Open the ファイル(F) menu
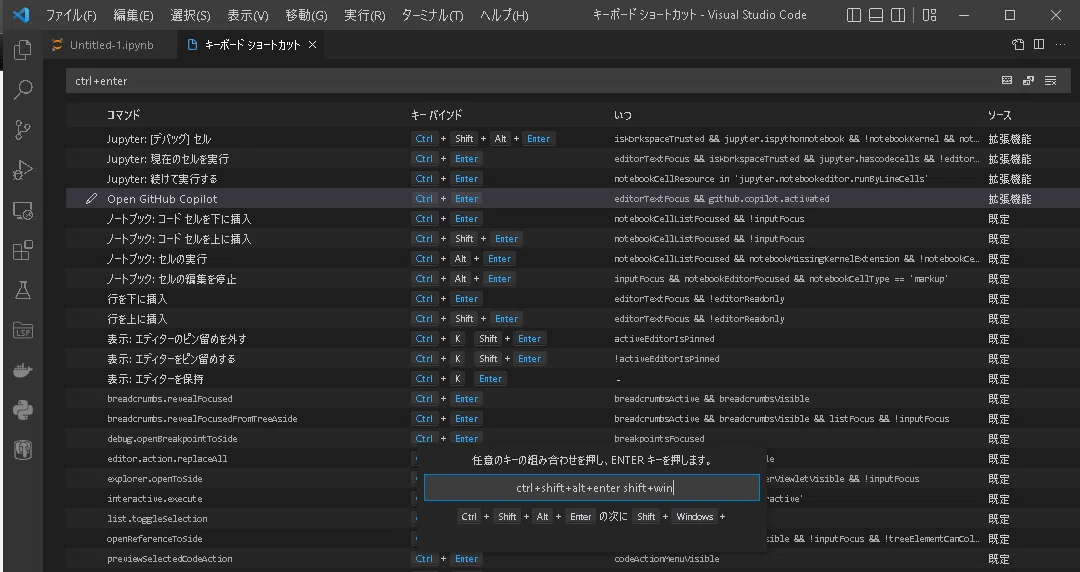Screen dimensions: 1080x572 point(71,15)
